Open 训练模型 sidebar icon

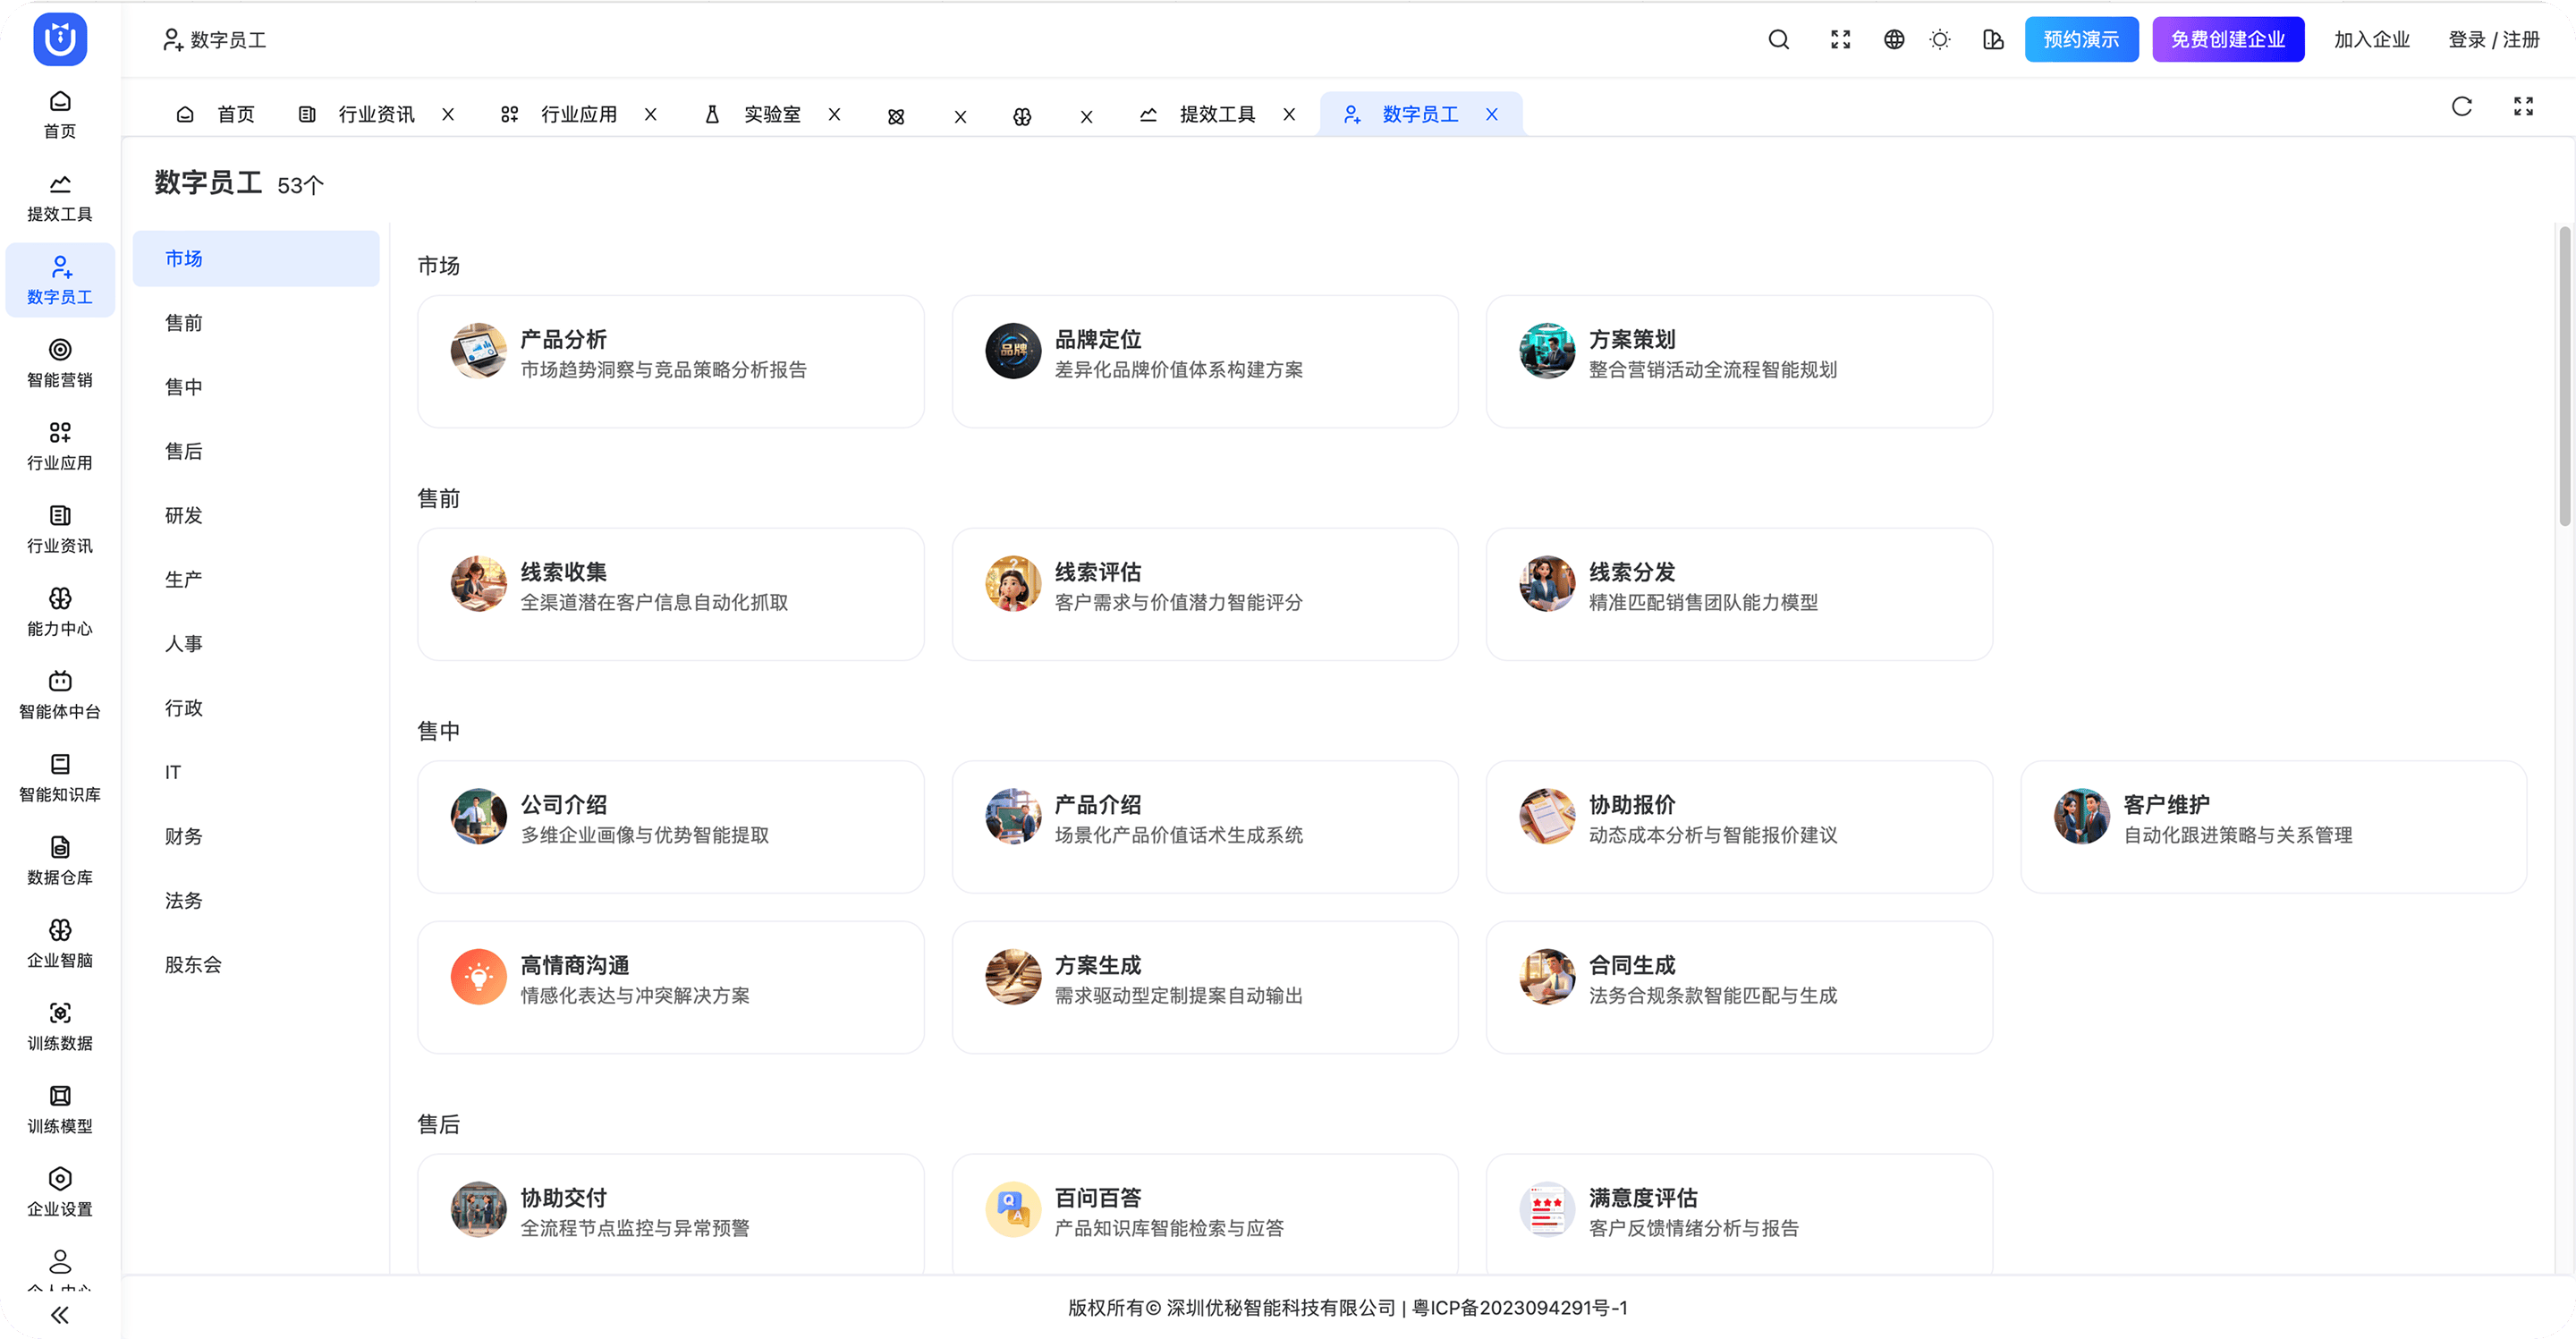pyautogui.click(x=60, y=1109)
